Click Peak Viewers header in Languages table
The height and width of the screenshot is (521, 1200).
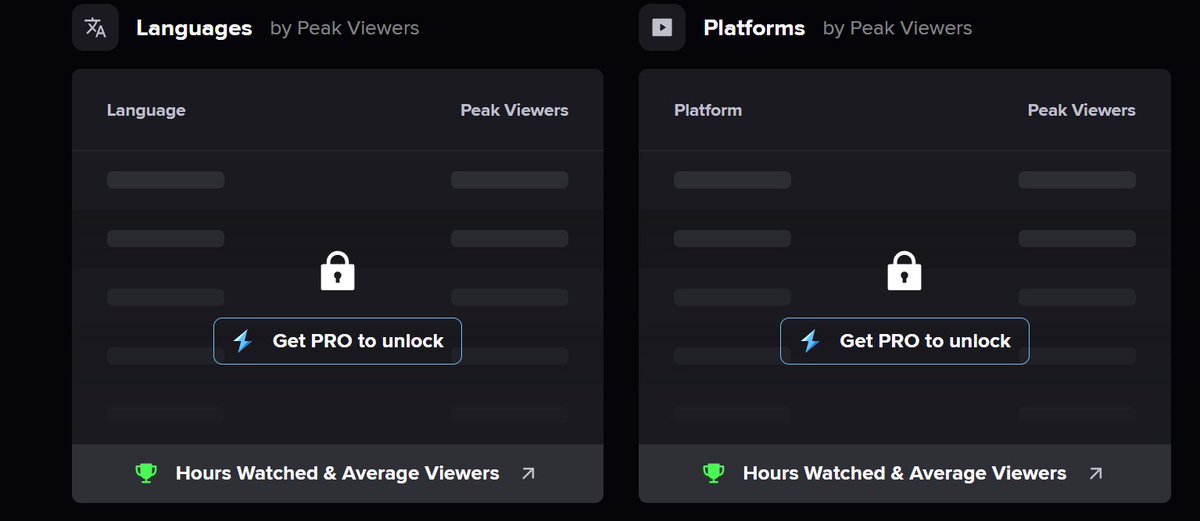(x=514, y=110)
